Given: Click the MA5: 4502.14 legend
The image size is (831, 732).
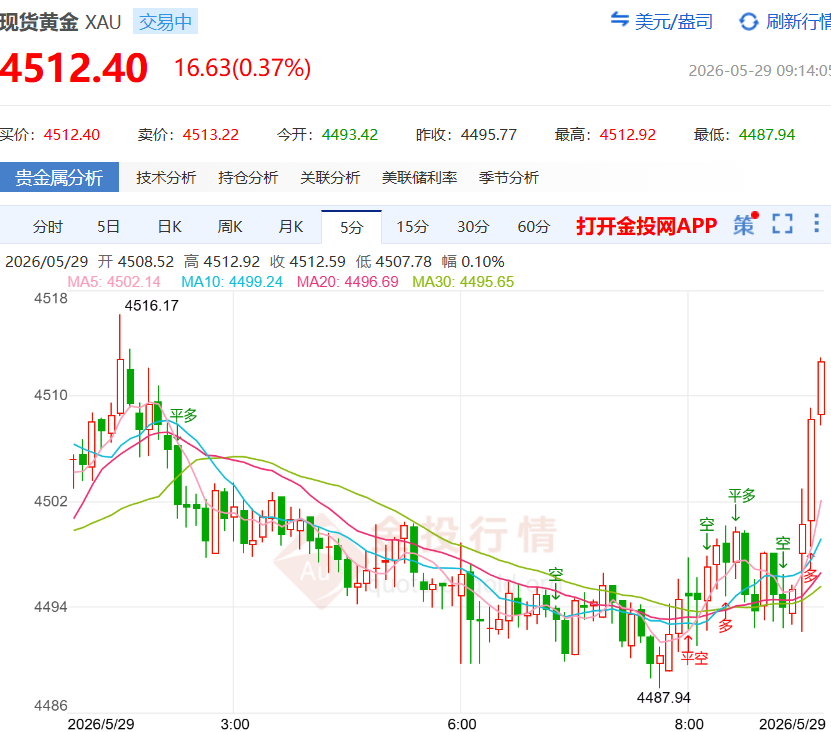Looking at the screenshot, I should pos(114,281).
